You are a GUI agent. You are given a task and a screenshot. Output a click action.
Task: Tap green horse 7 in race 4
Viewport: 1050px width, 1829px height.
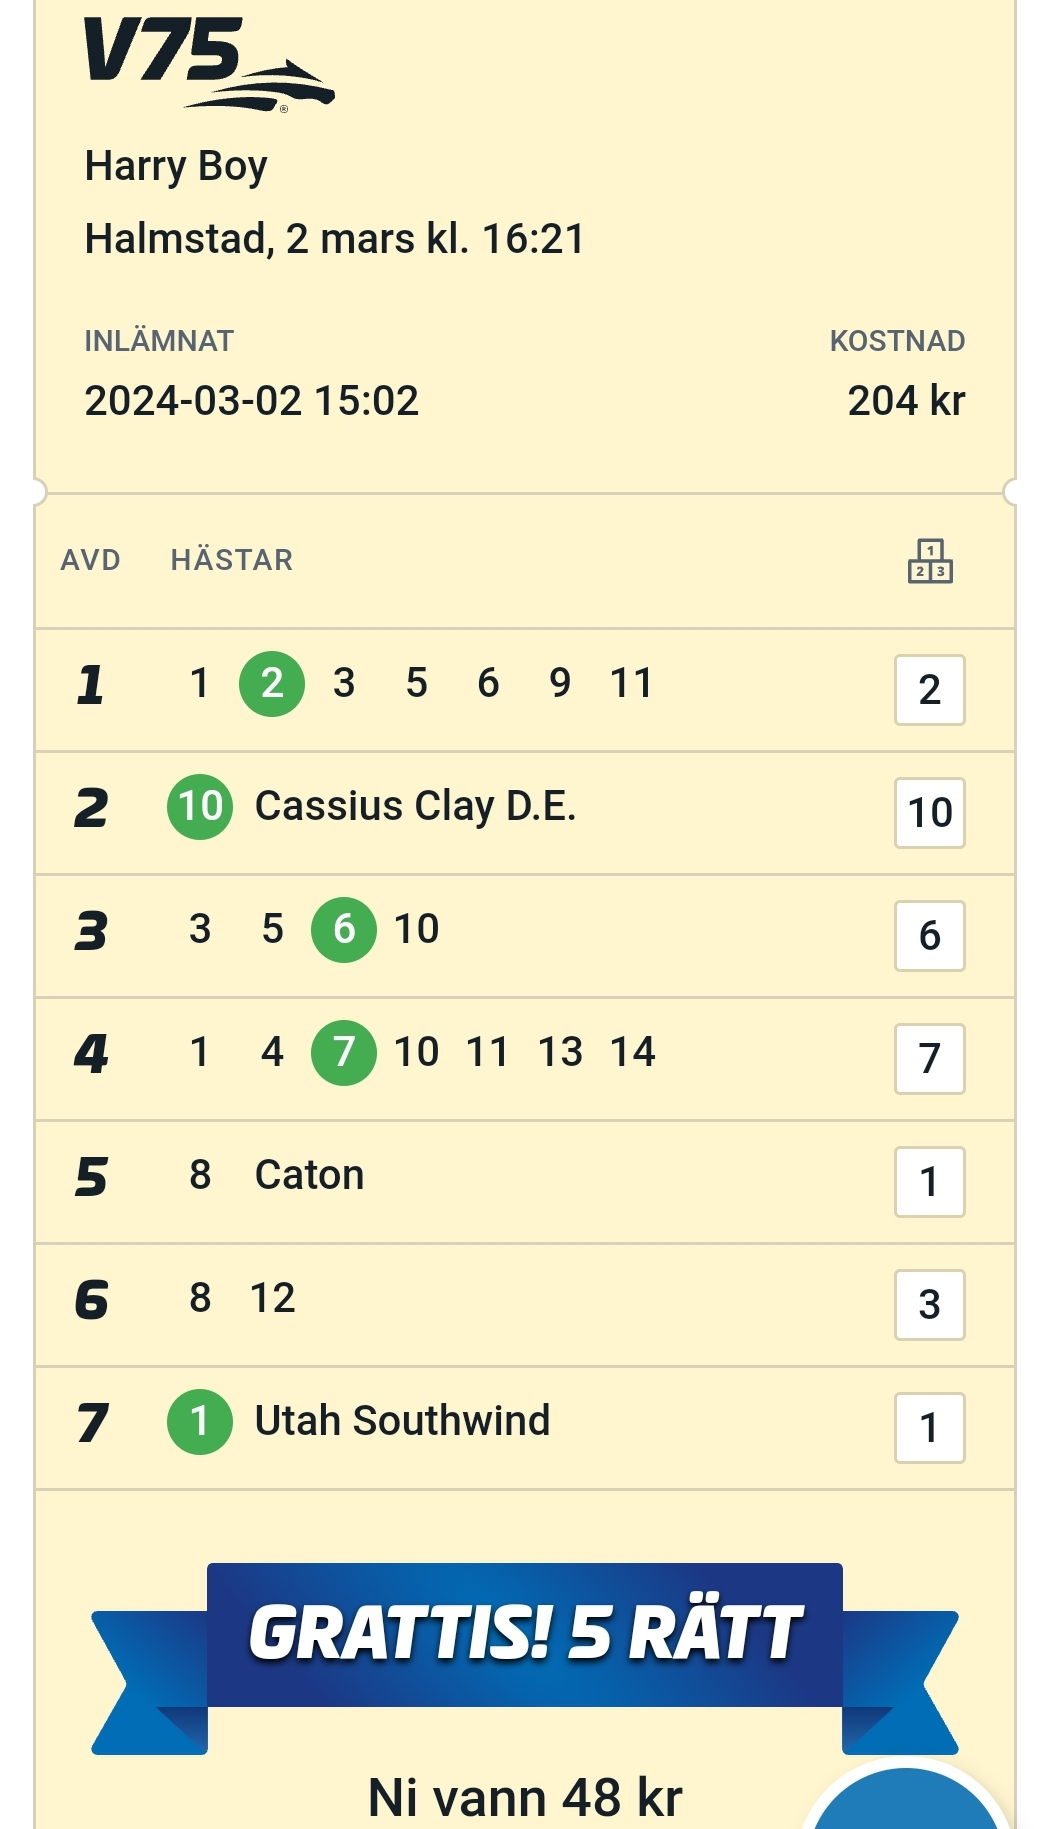point(344,1052)
